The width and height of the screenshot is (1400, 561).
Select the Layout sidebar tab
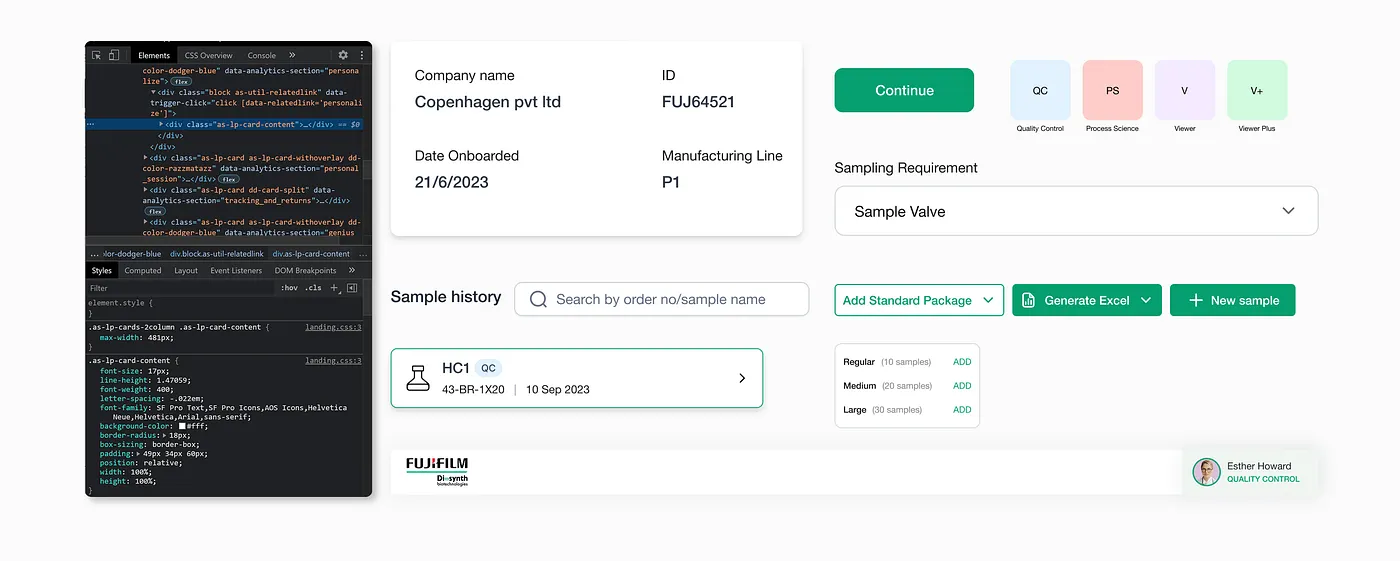[x=186, y=270]
